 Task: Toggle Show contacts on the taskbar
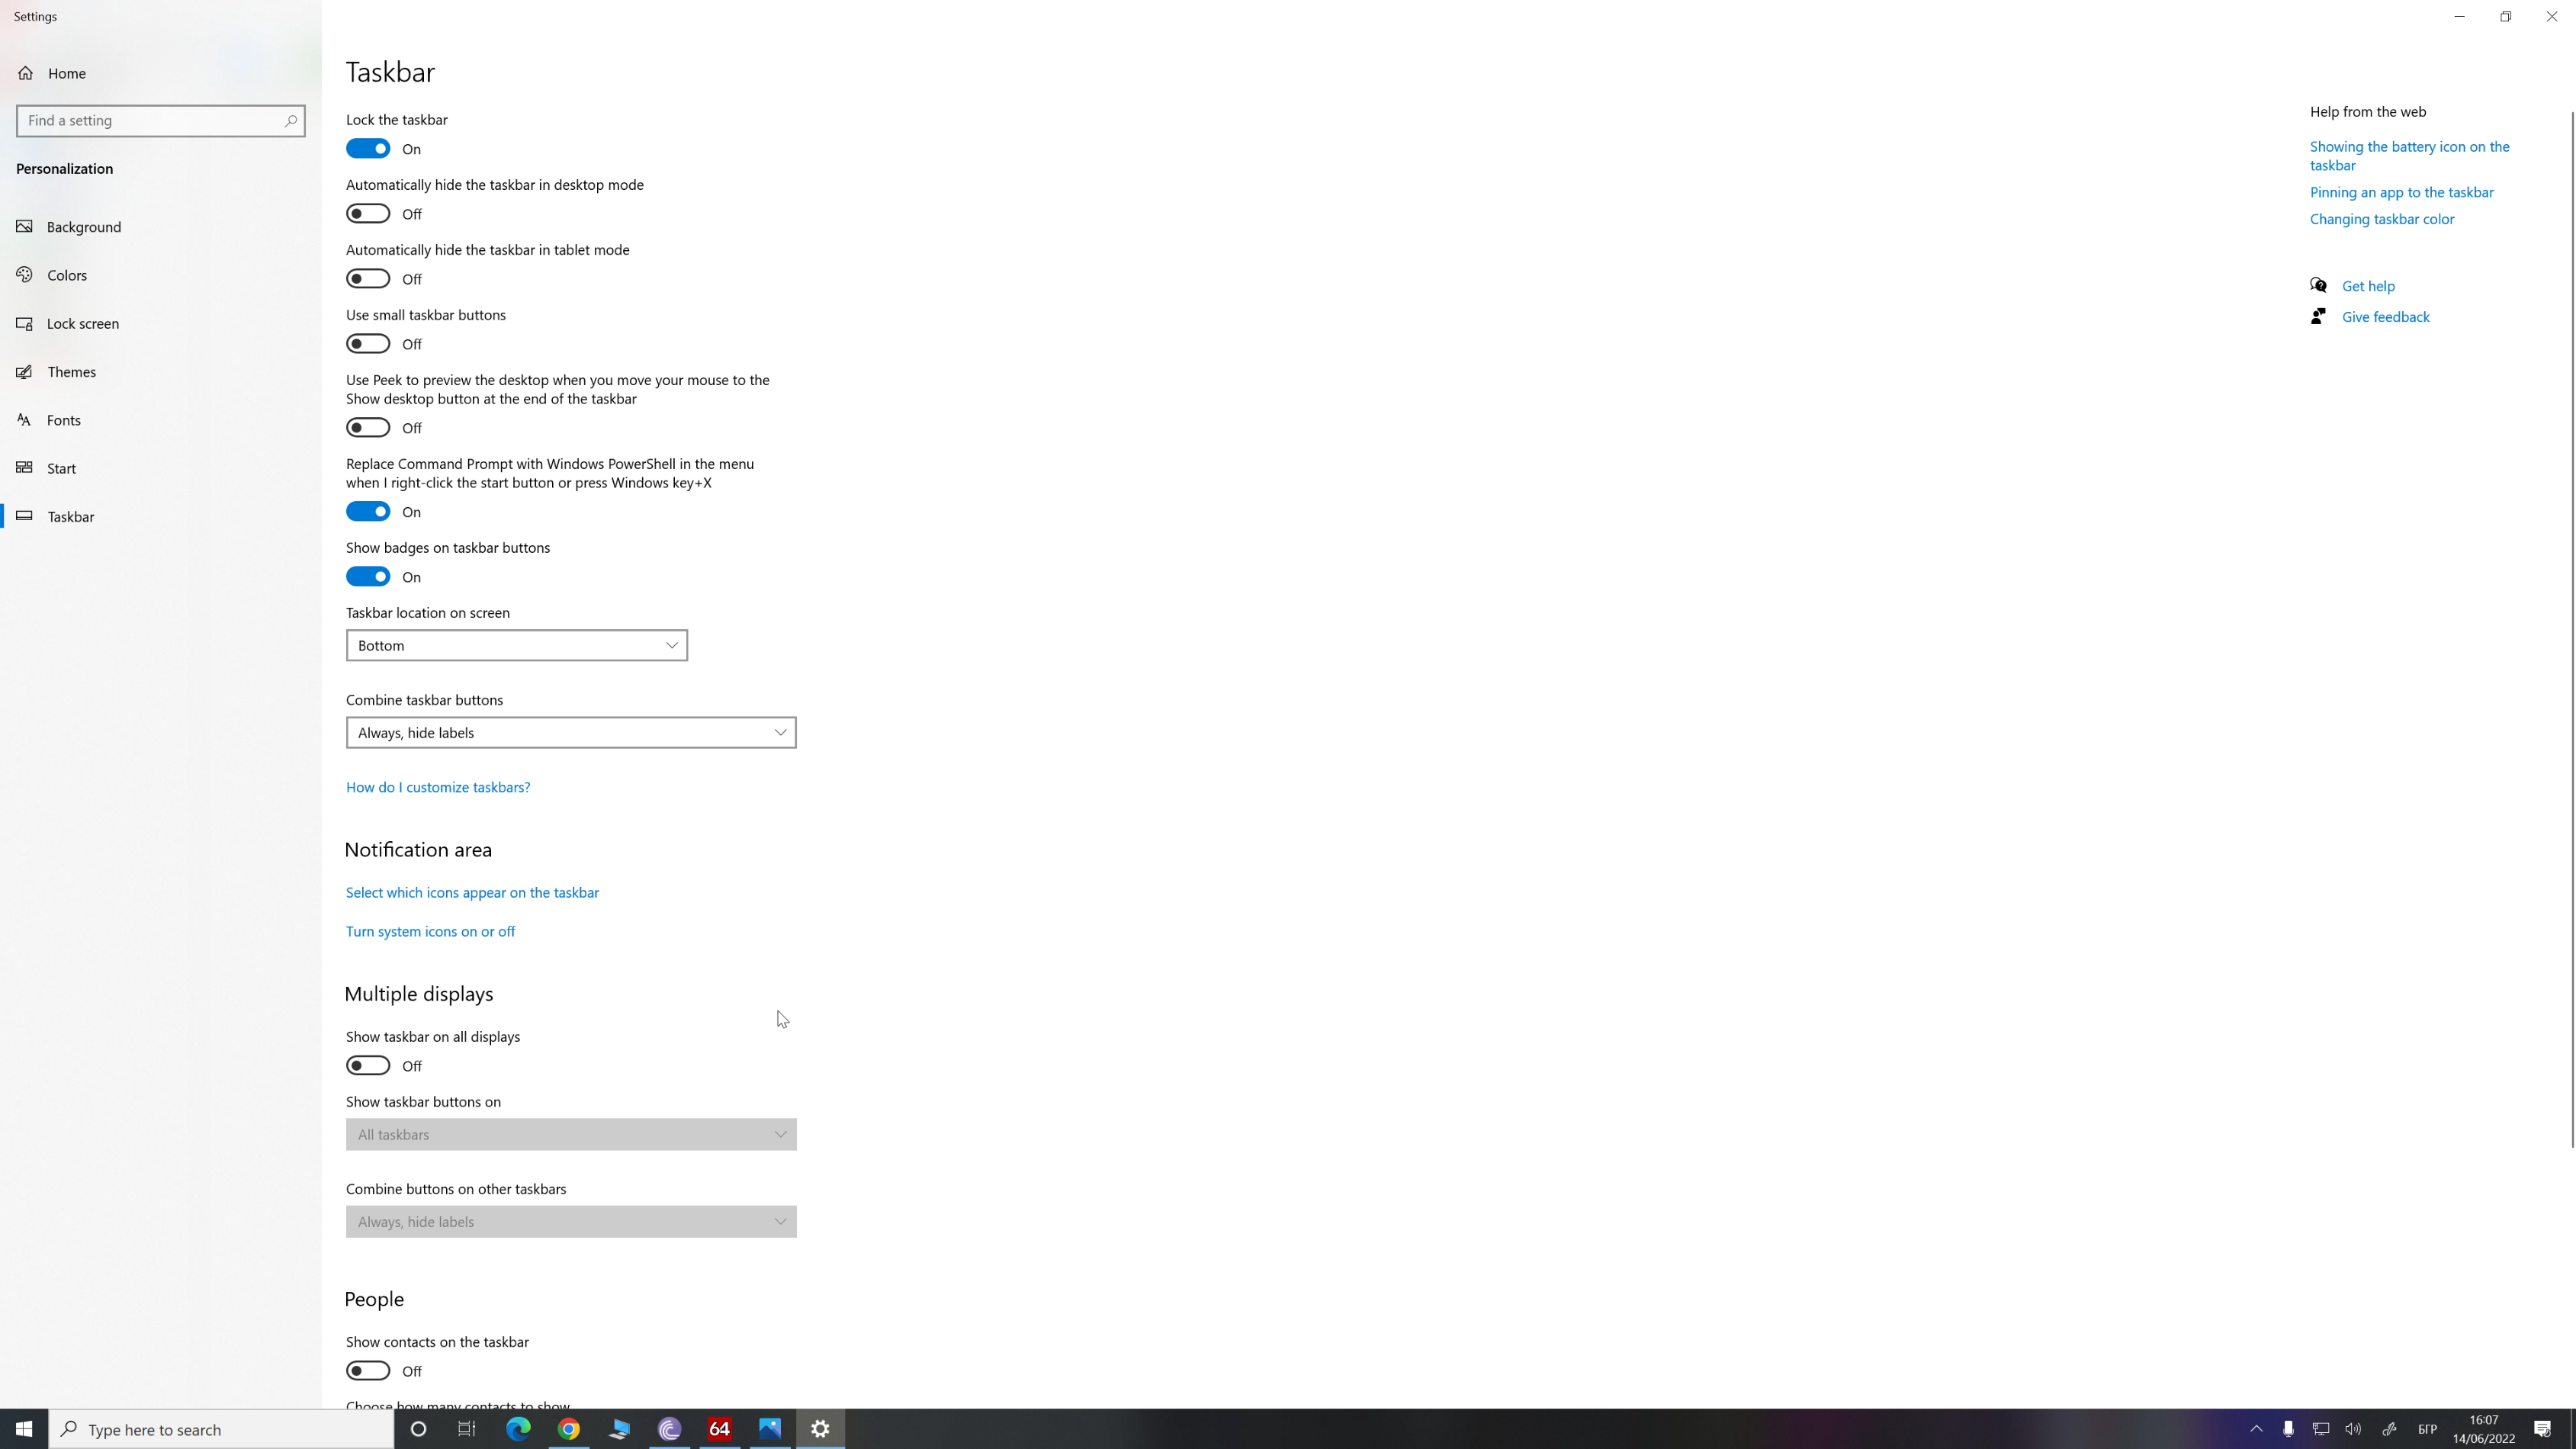tap(368, 1371)
